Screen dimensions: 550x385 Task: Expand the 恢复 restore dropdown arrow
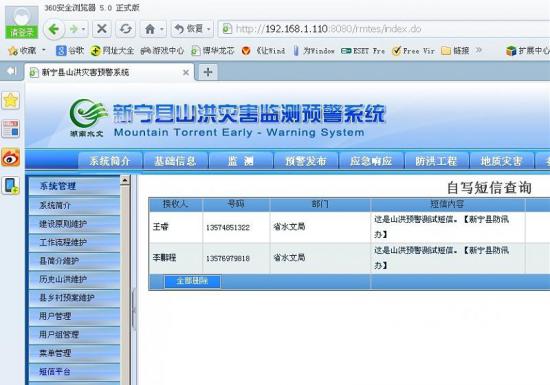208,29
